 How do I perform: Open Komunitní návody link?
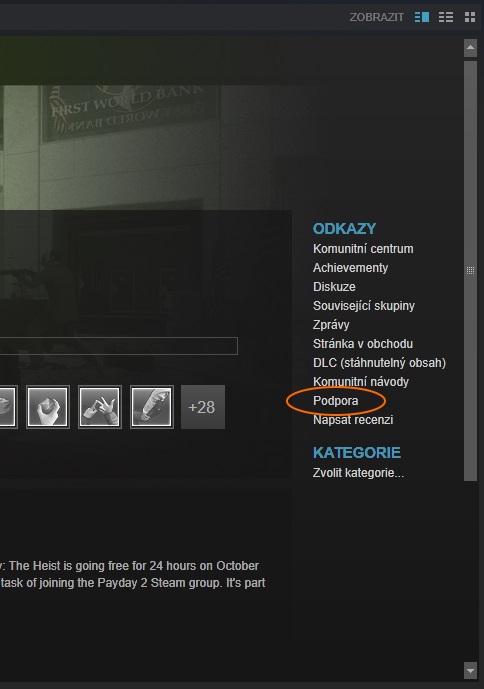point(361,381)
